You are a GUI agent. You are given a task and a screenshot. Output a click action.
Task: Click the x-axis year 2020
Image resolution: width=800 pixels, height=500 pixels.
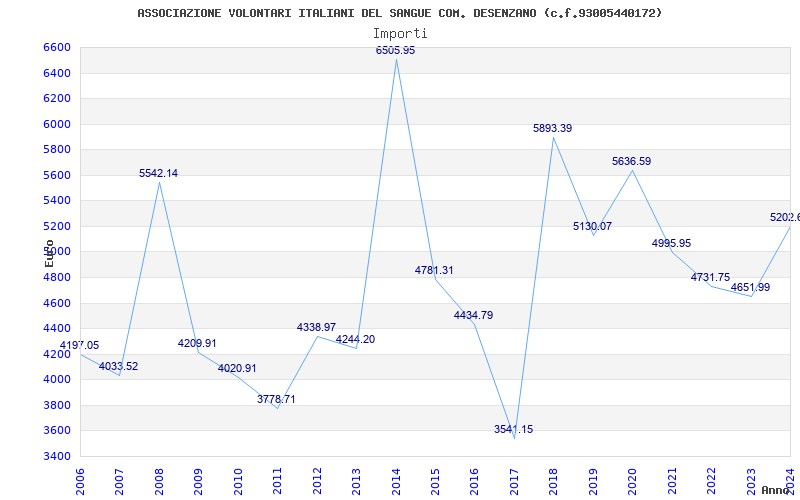[633, 482]
